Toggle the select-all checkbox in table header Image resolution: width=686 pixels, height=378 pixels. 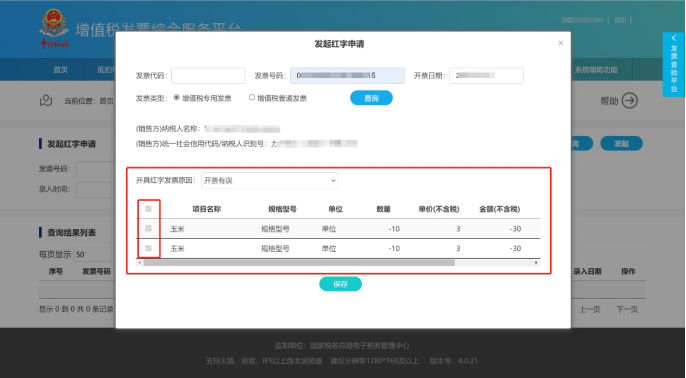[x=148, y=209]
